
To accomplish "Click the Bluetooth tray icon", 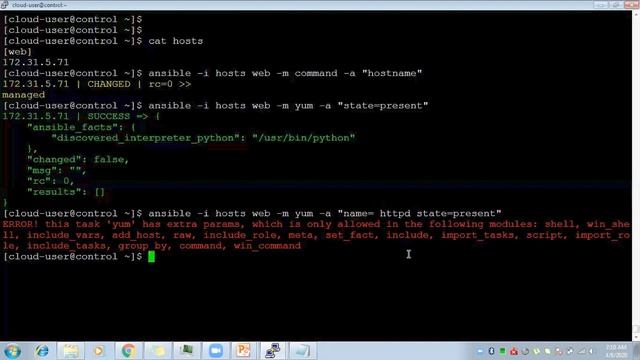I will pos(491,351).
